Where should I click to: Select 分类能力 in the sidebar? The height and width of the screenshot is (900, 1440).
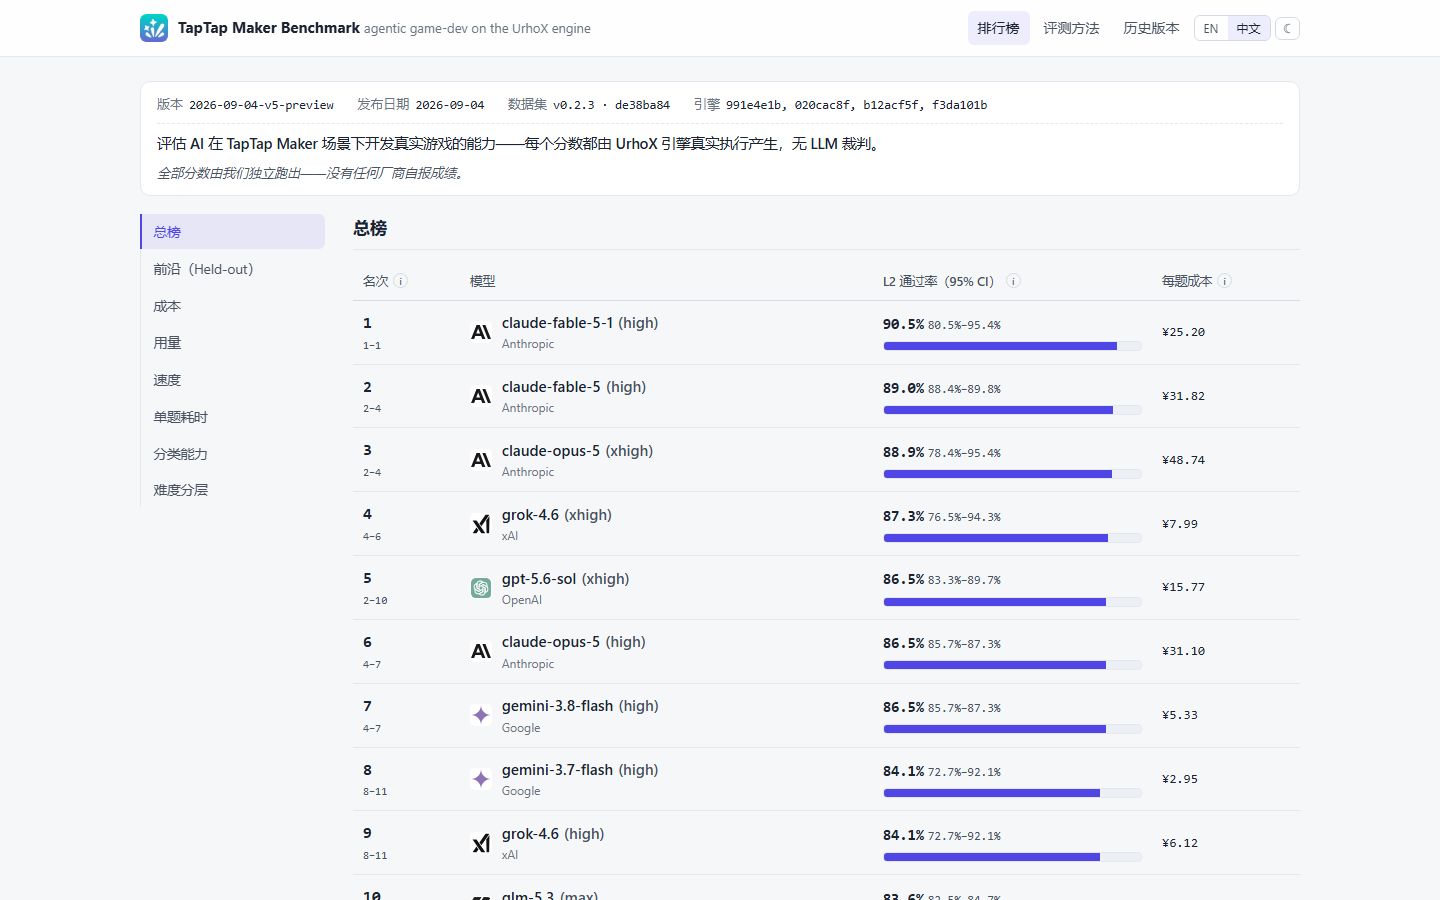pos(232,454)
